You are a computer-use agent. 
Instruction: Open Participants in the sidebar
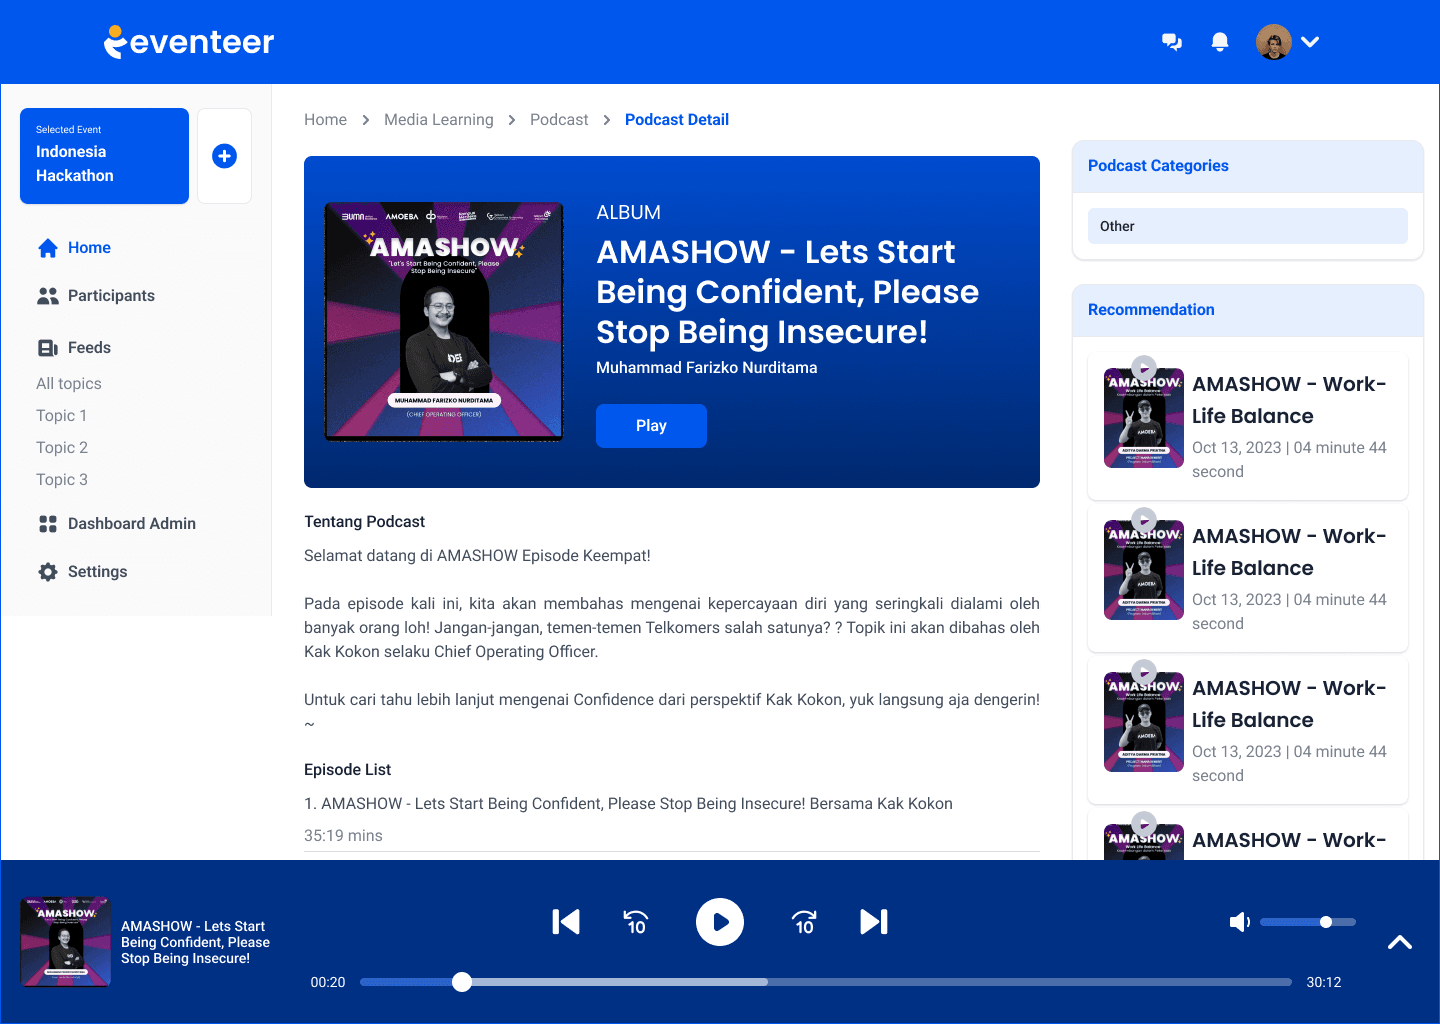tap(111, 296)
